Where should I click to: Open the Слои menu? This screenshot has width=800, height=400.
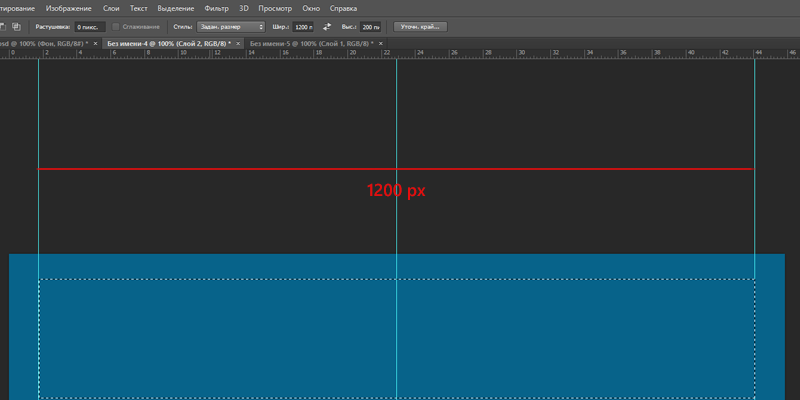(111, 8)
